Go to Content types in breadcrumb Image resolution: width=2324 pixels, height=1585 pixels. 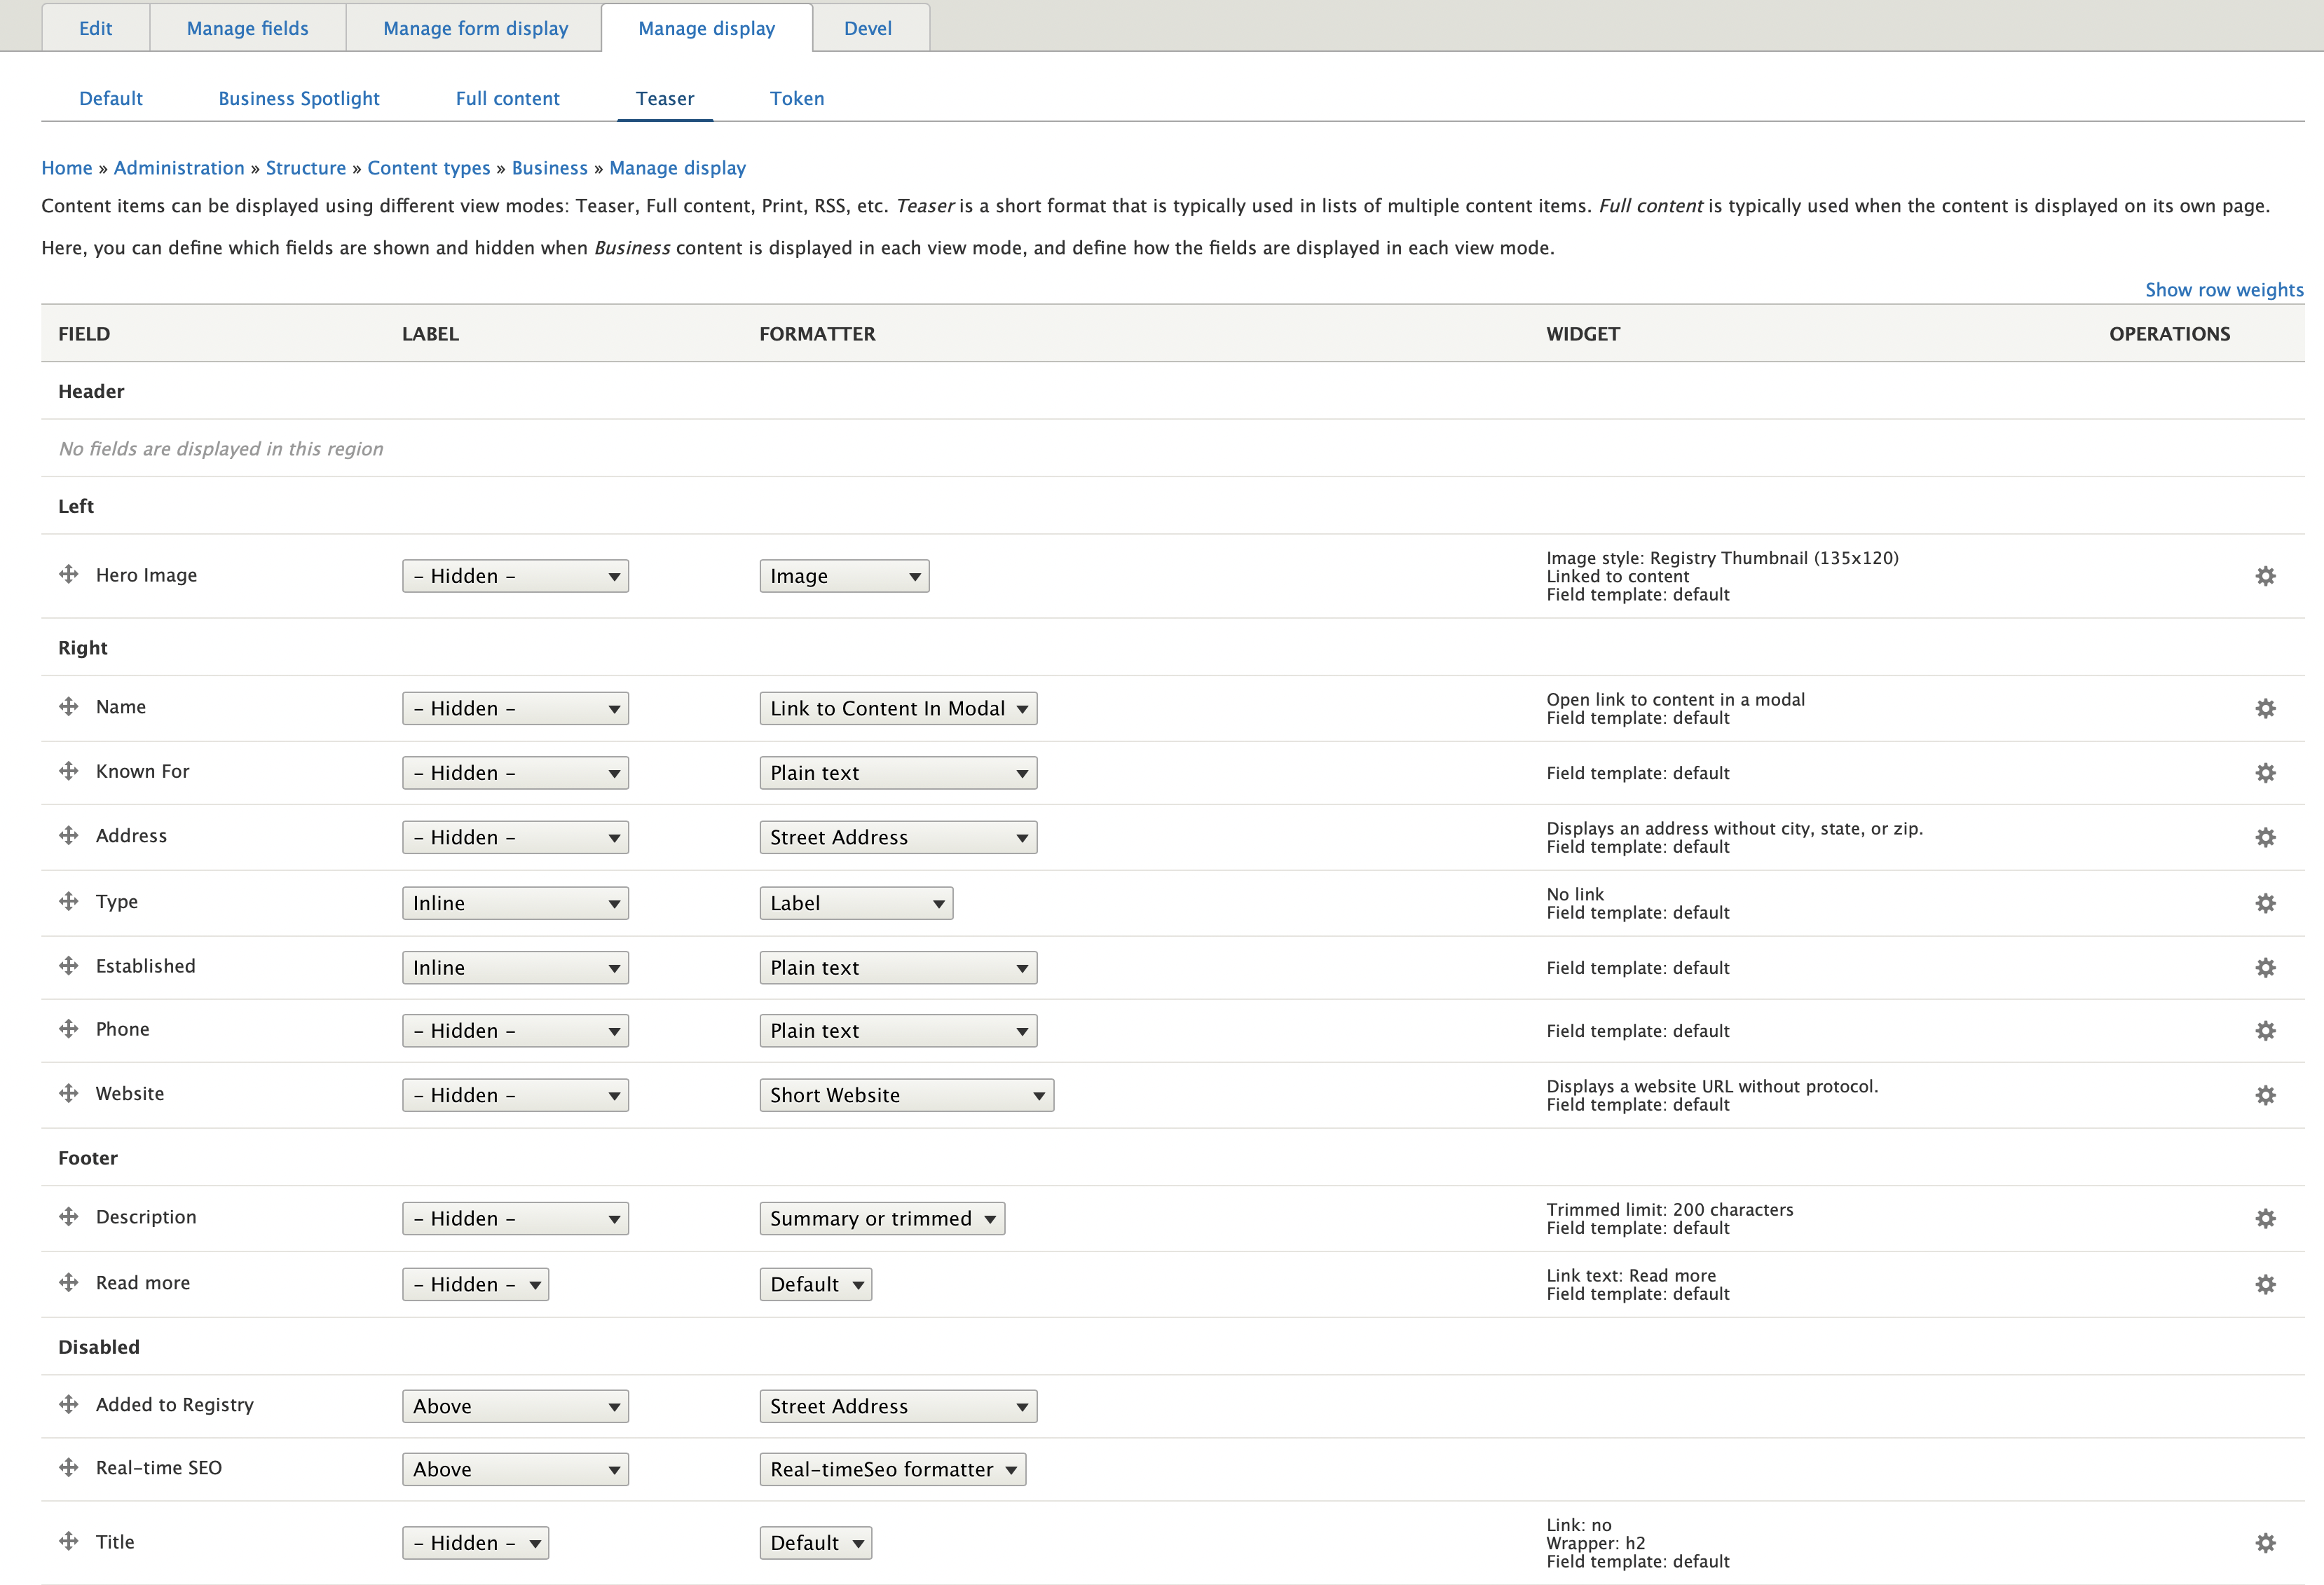coord(428,168)
